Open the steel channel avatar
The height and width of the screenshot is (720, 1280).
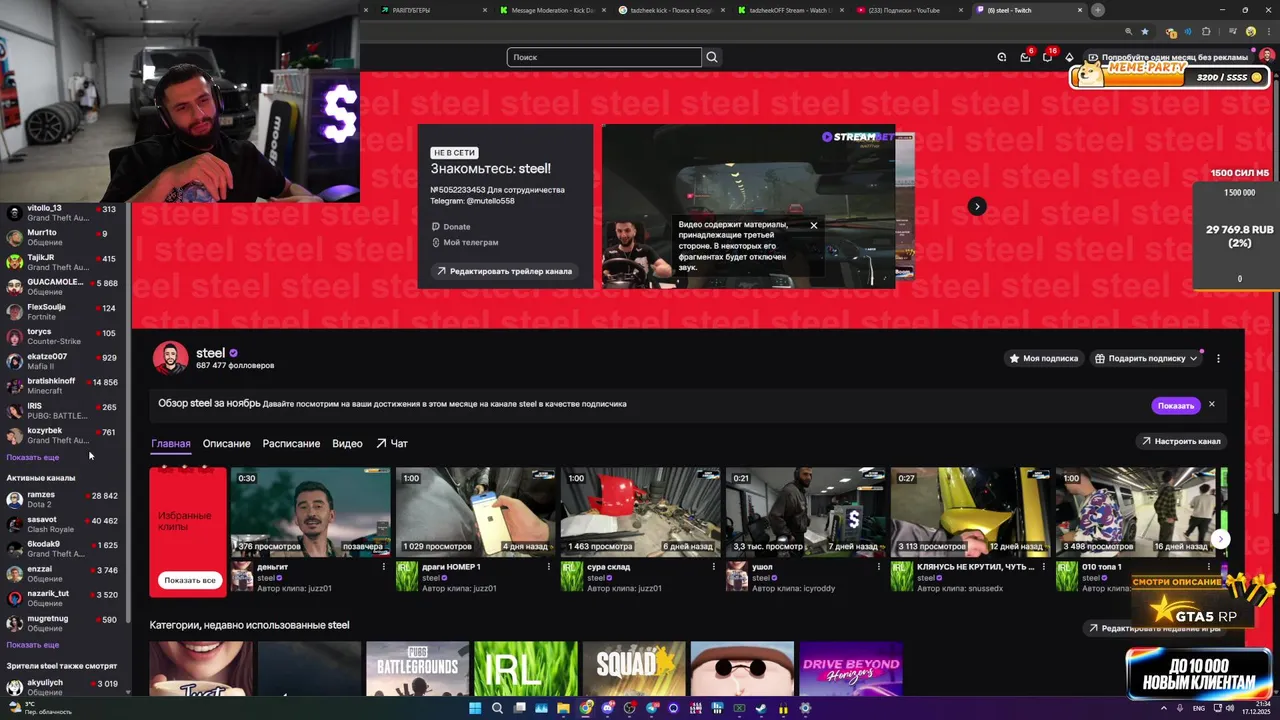coord(170,358)
